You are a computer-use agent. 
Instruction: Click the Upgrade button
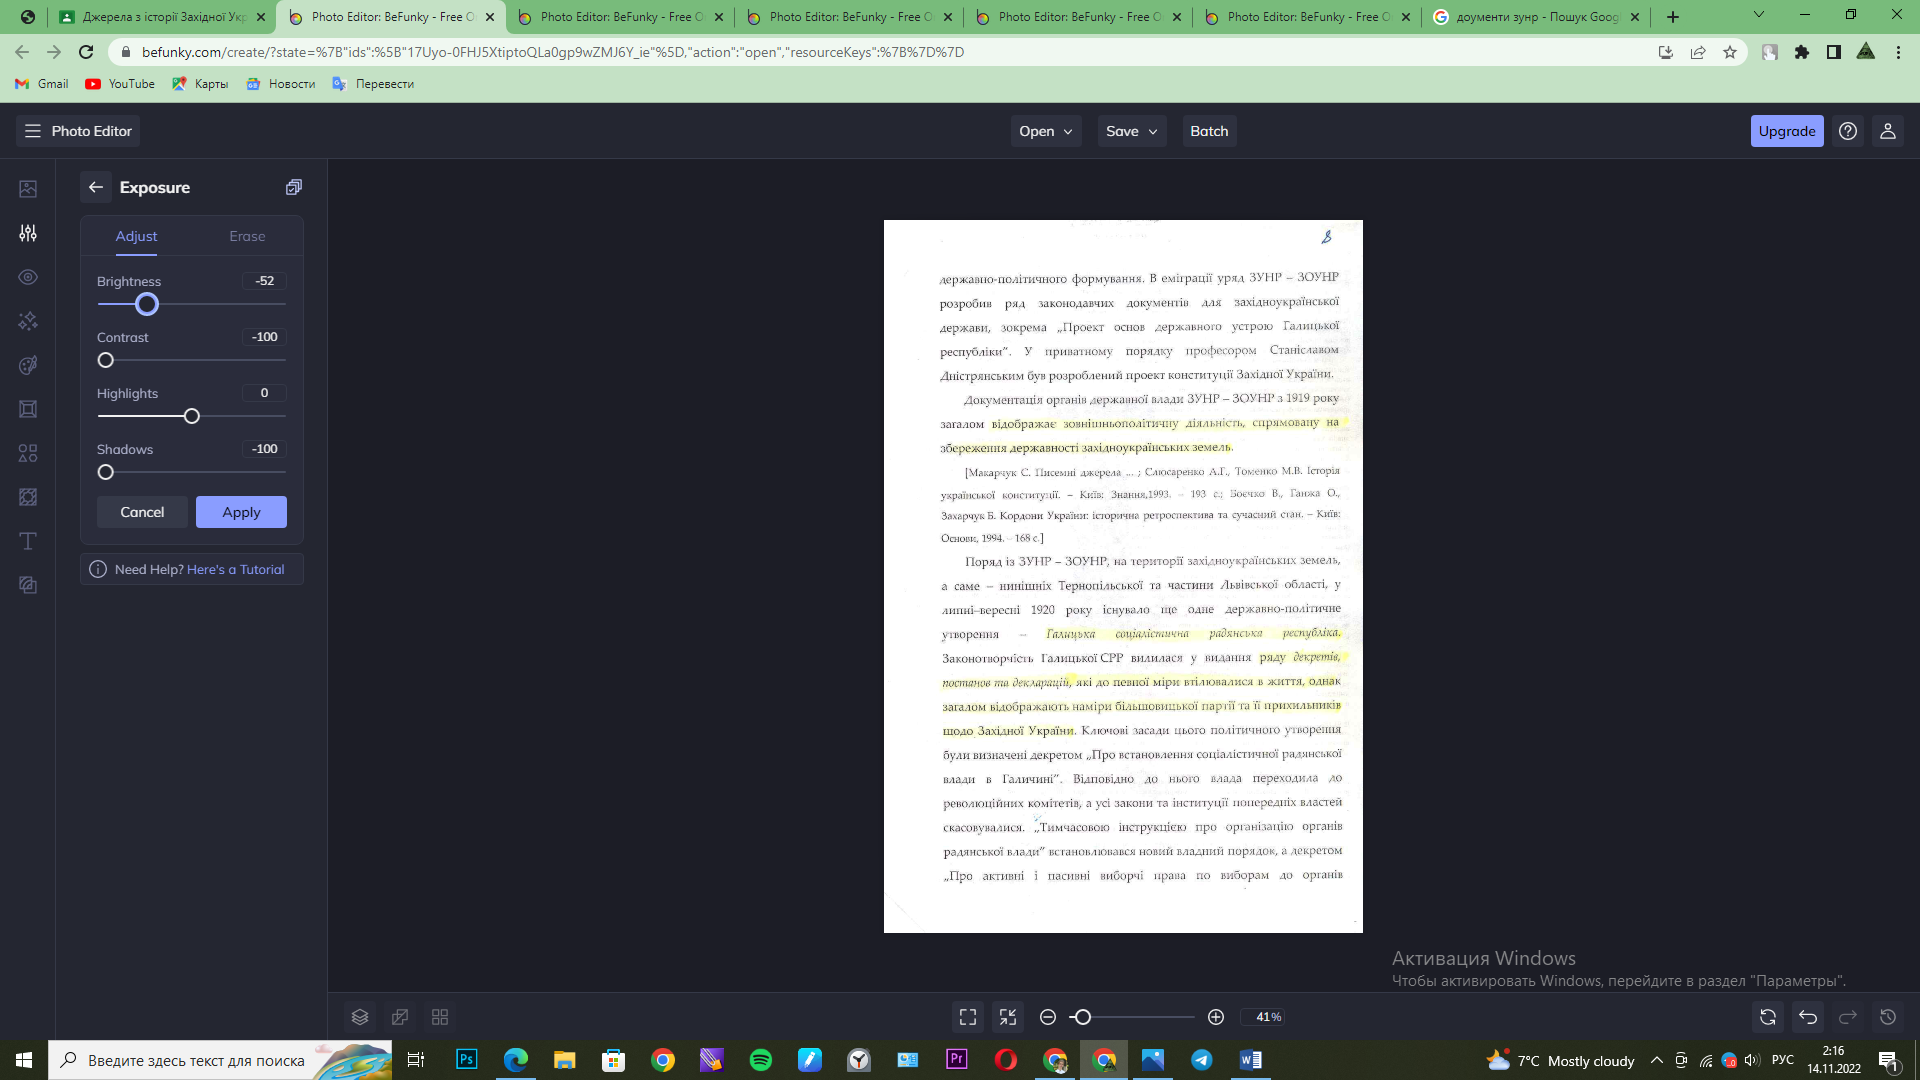tap(1787, 131)
